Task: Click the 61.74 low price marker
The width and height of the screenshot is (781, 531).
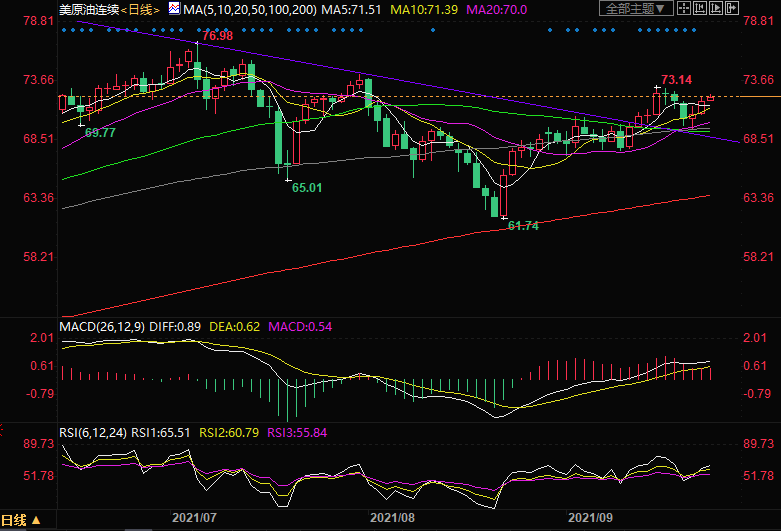Action: click(523, 226)
